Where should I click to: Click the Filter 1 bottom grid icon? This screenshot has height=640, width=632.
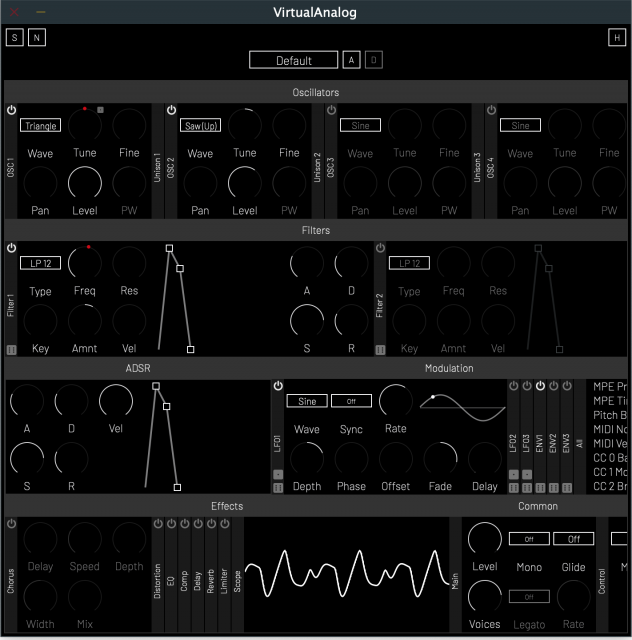11,350
